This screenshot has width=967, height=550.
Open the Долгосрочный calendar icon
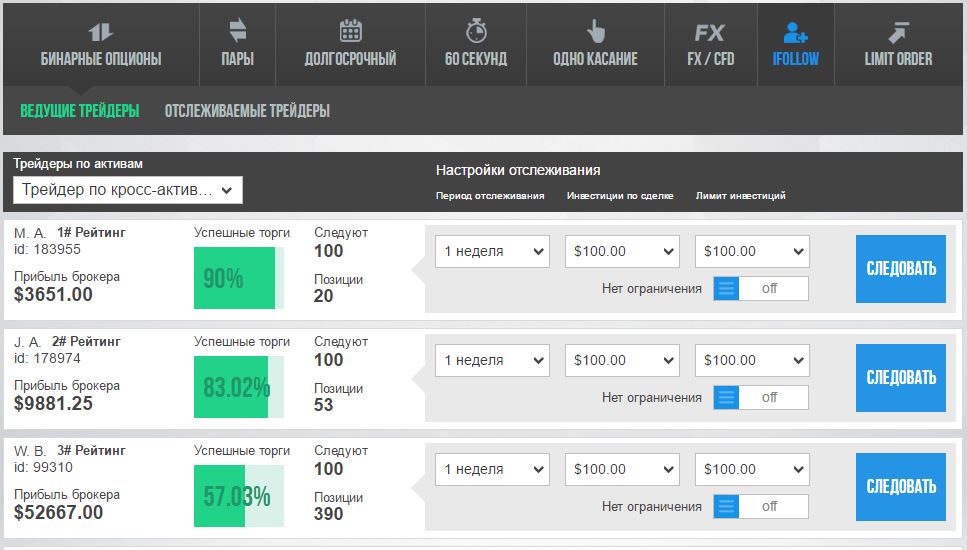(x=350, y=30)
